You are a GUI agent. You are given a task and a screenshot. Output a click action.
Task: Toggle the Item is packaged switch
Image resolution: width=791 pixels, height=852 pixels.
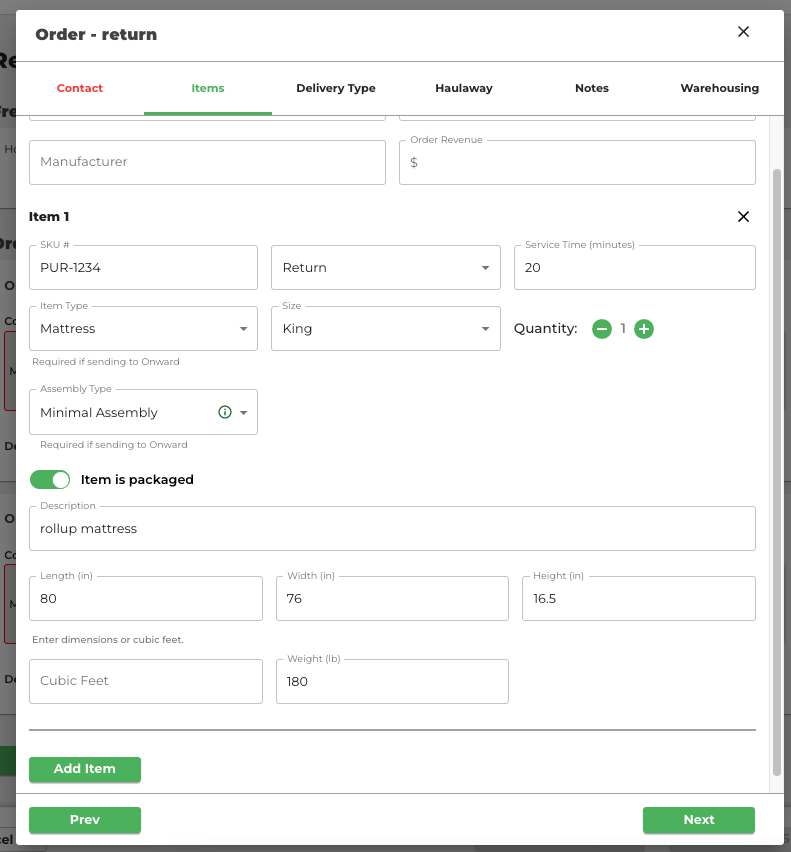[50, 480]
